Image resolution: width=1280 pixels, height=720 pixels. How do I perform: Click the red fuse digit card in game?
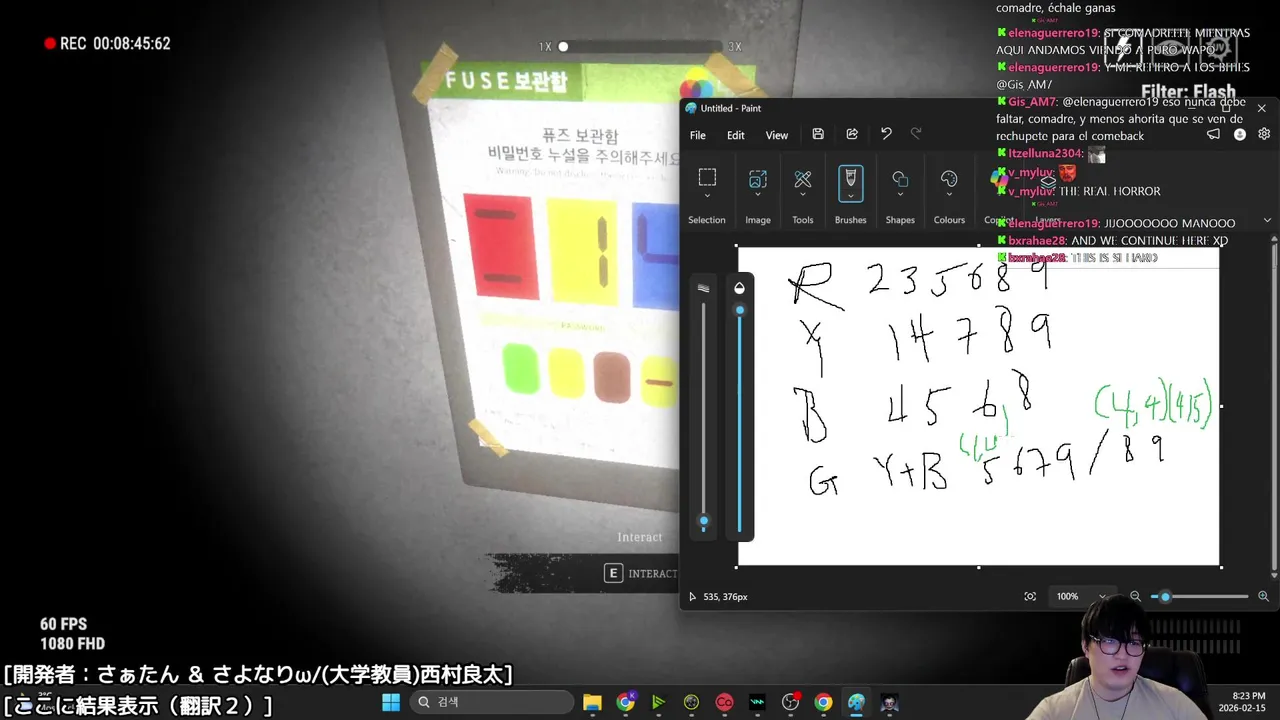[x=500, y=246]
